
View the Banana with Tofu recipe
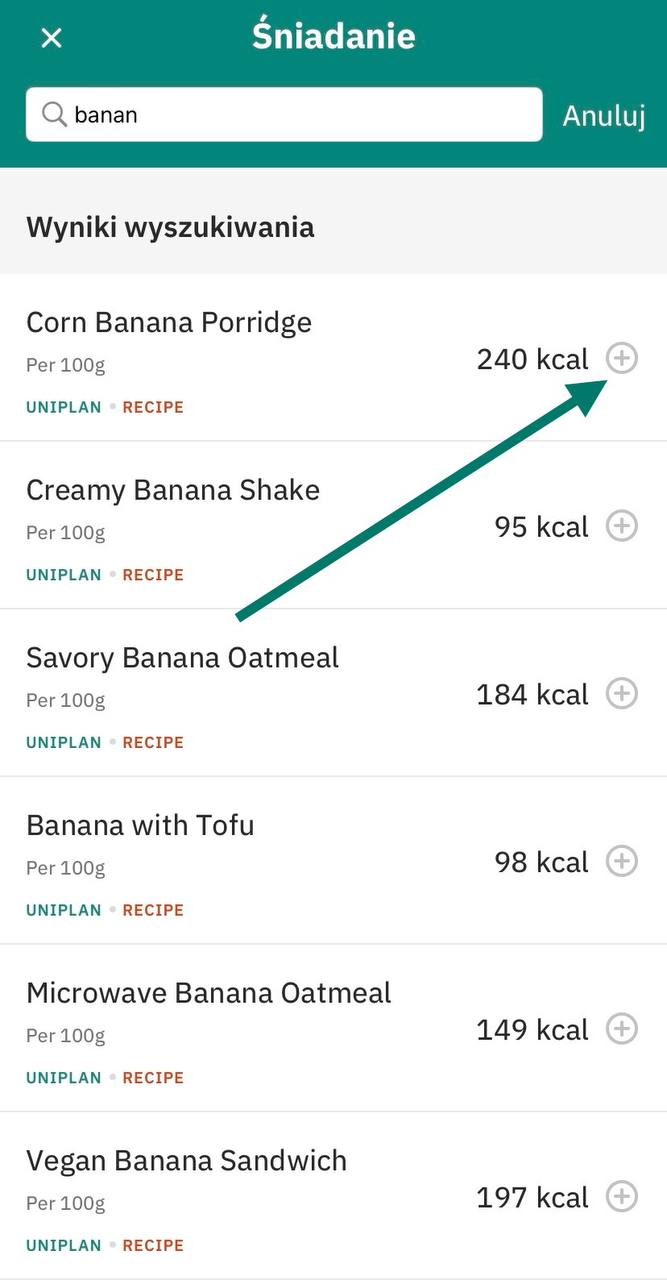140,826
